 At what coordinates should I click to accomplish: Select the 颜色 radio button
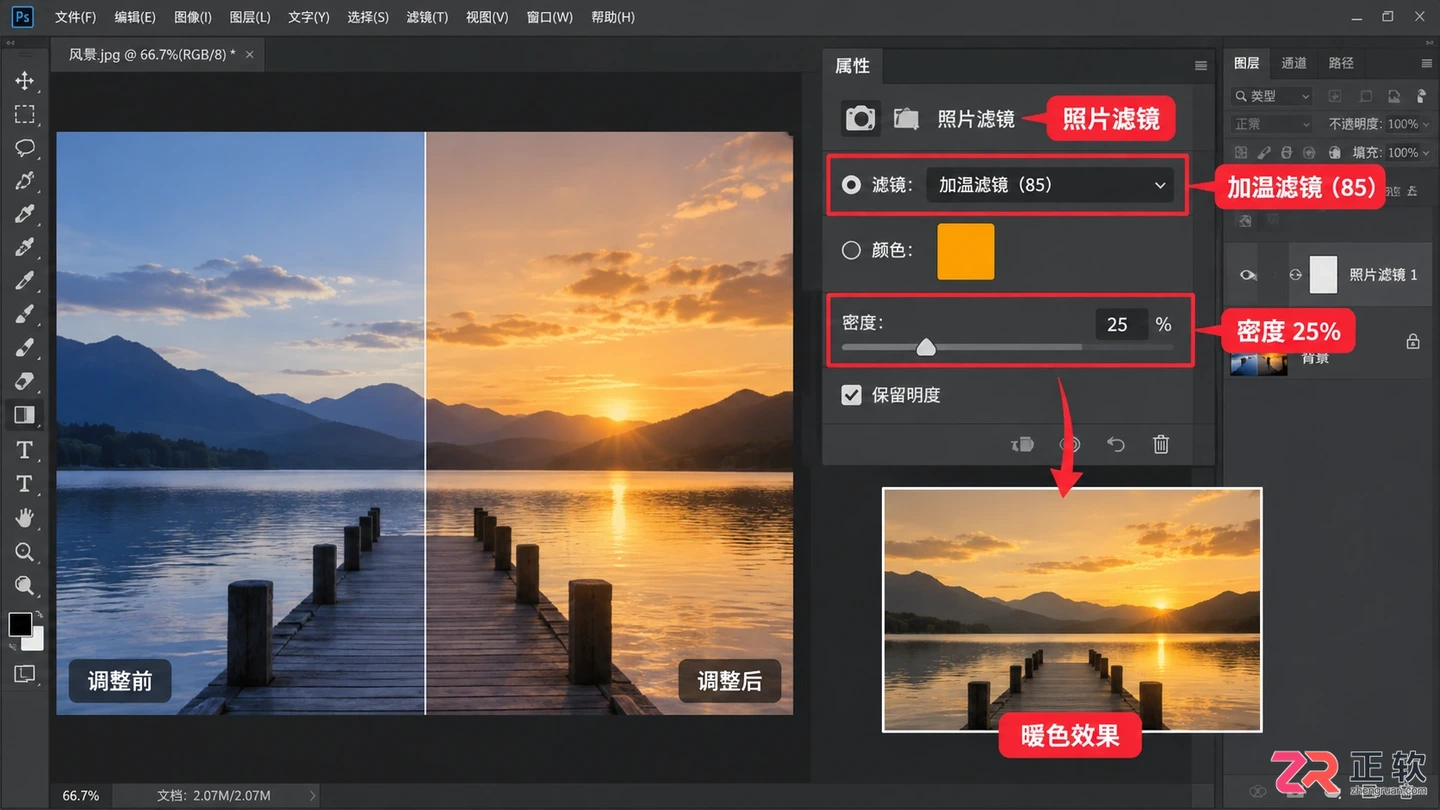pyautogui.click(x=851, y=250)
